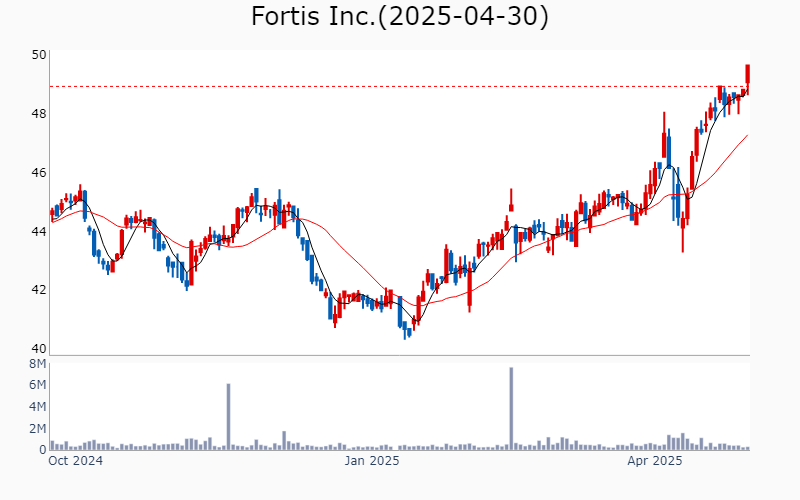
Task: Click the 0 volume axis label
Action: (43, 450)
